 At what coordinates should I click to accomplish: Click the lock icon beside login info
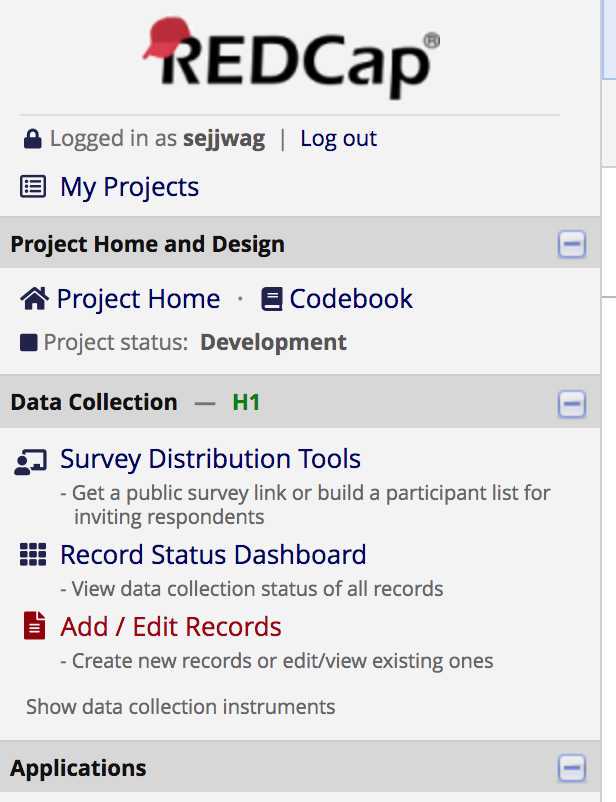(x=33, y=139)
